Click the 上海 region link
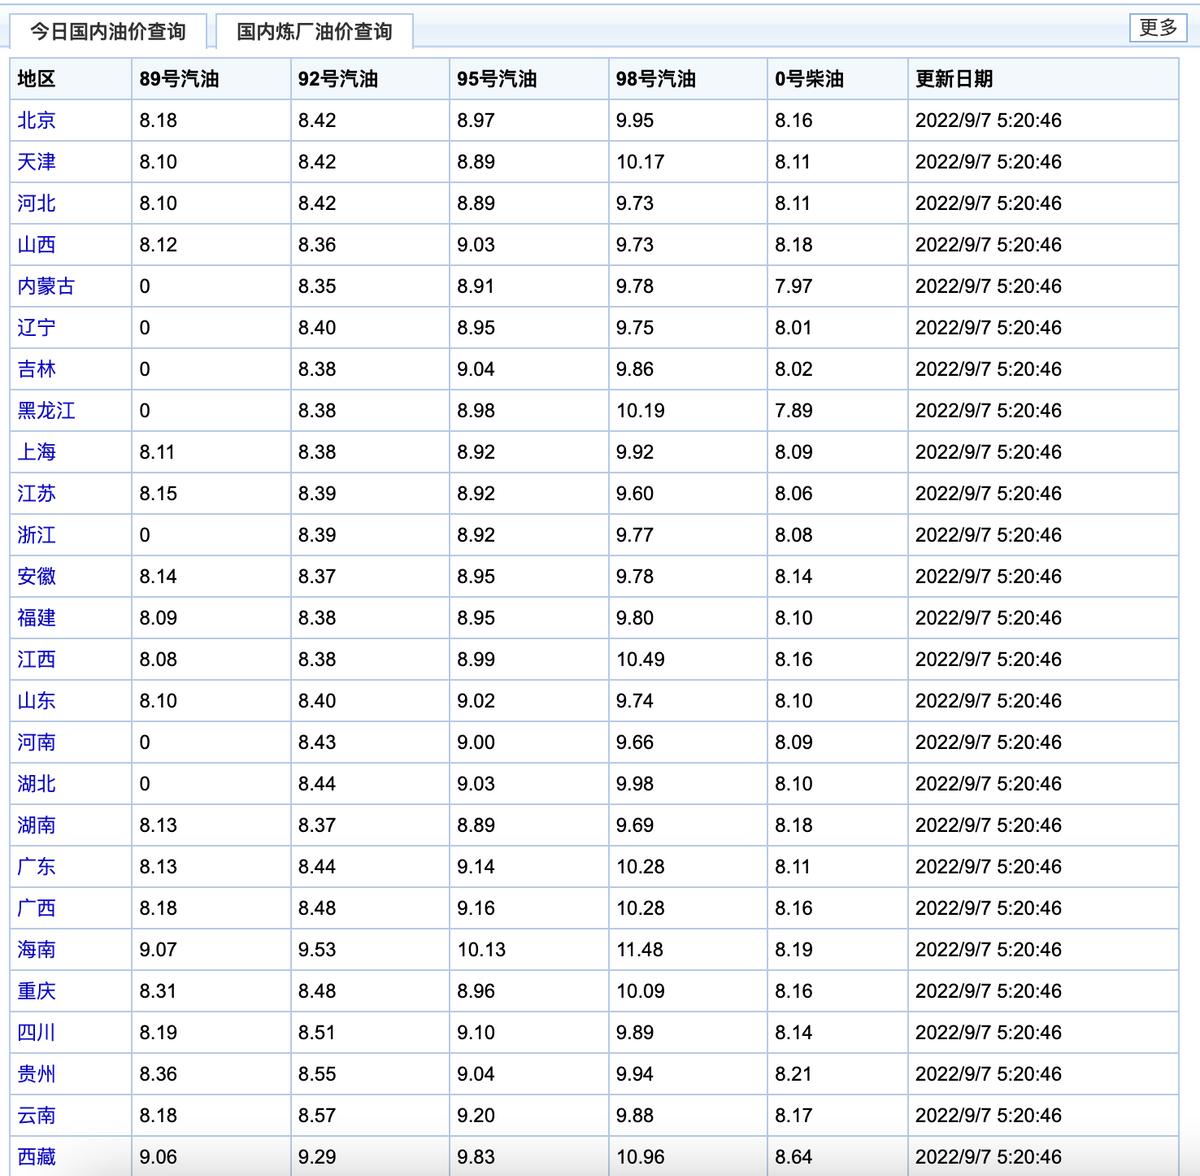The image size is (1200, 1176). [35, 451]
